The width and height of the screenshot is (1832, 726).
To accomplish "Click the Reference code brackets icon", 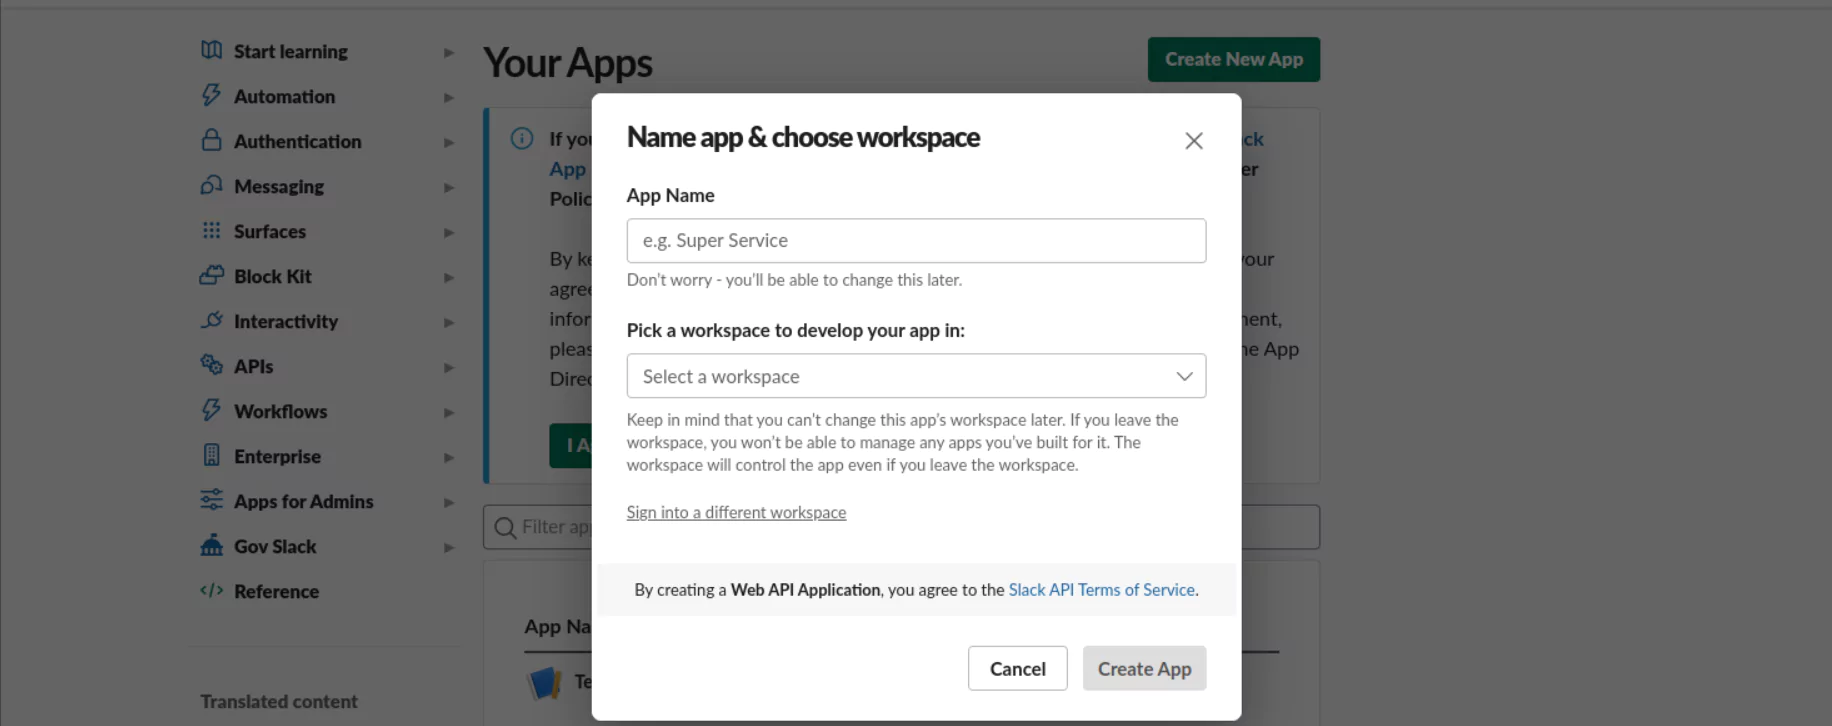I will point(211,590).
